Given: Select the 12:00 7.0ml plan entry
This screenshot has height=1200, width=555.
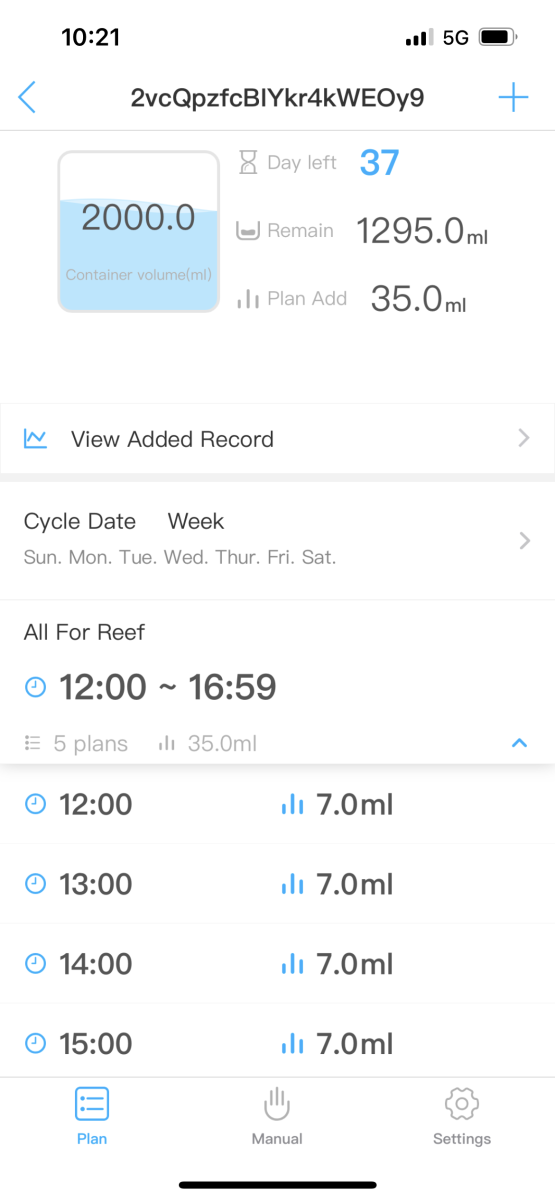Looking at the screenshot, I should pos(277,804).
